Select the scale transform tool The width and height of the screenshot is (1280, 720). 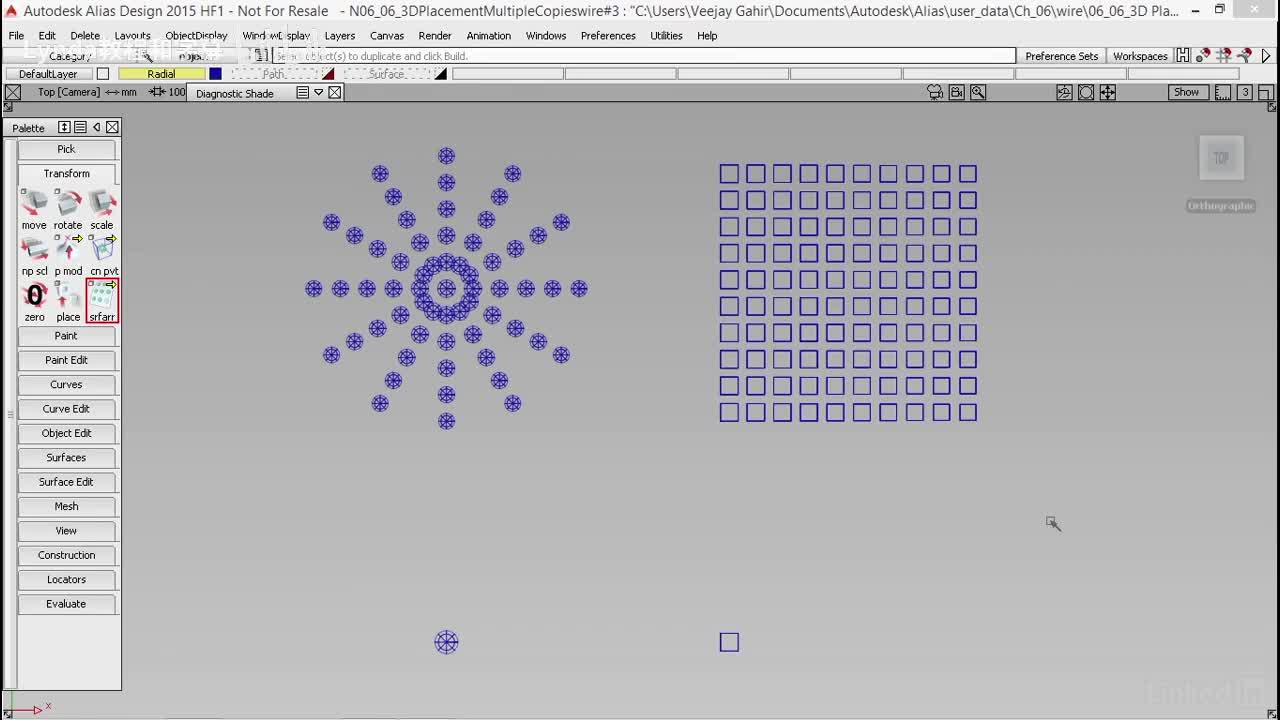pos(102,209)
